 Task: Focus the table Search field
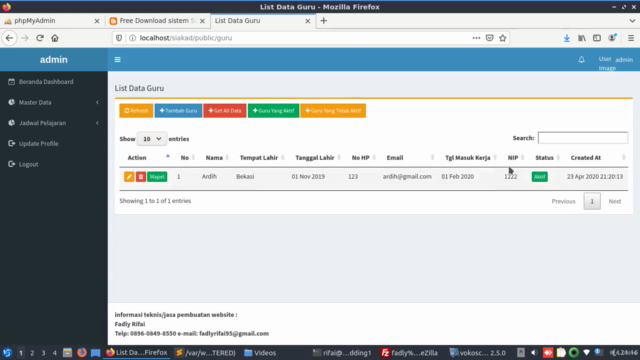pos(583,138)
